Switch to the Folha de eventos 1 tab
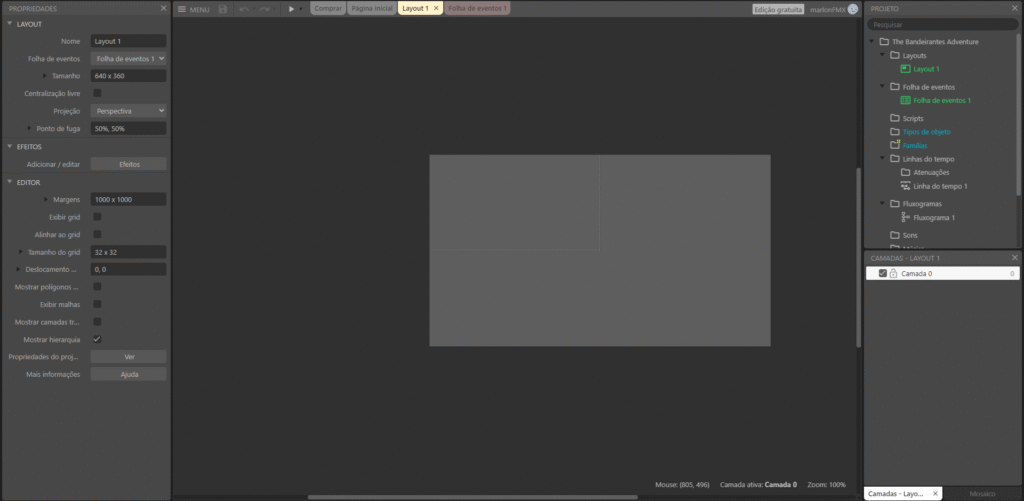The image size is (1024, 501). (x=477, y=8)
